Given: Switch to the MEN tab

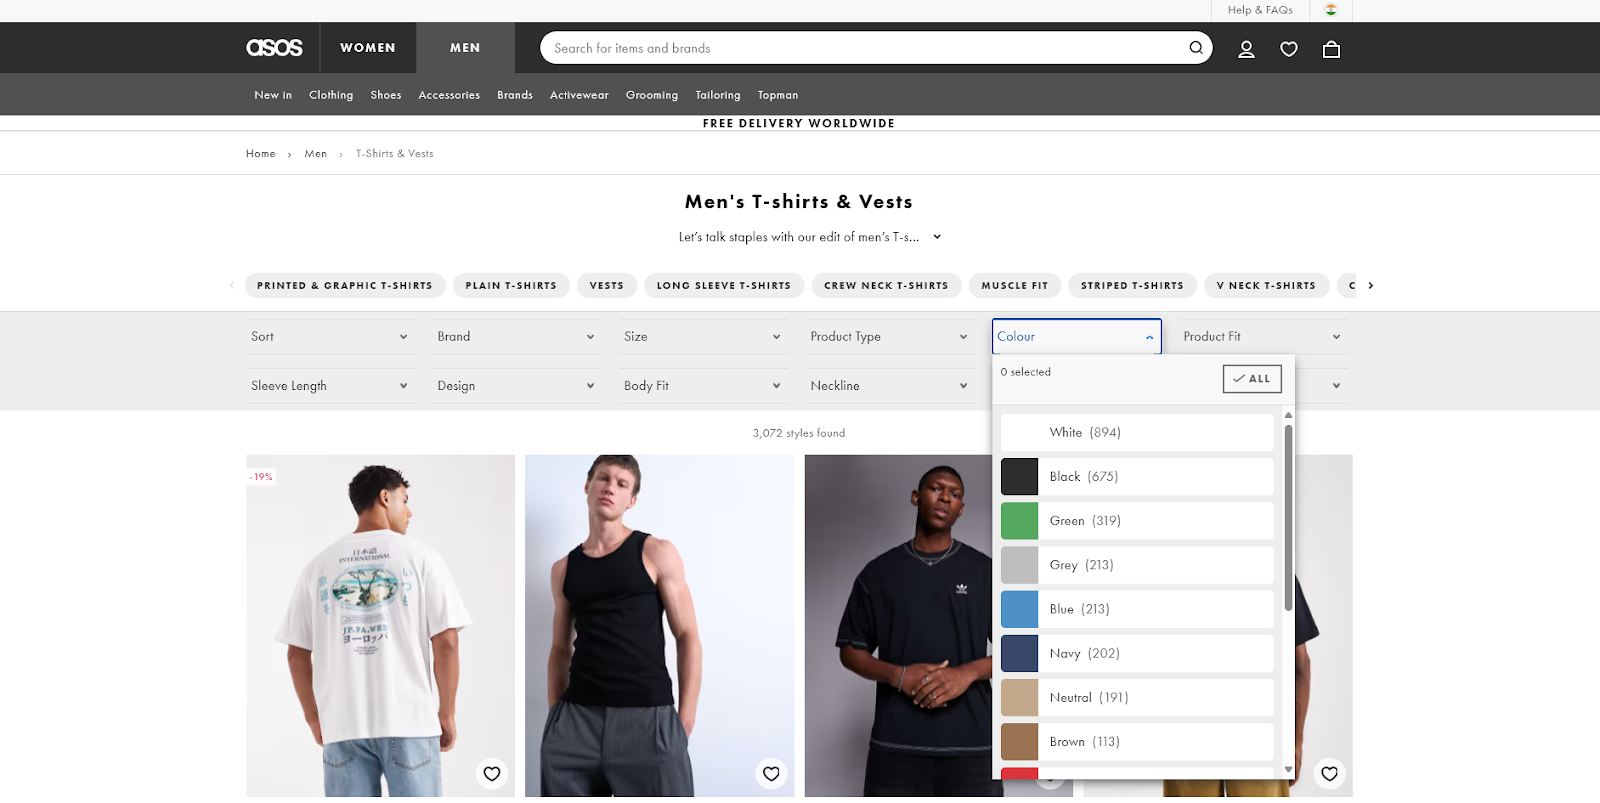Looking at the screenshot, I should [x=465, y=48].
